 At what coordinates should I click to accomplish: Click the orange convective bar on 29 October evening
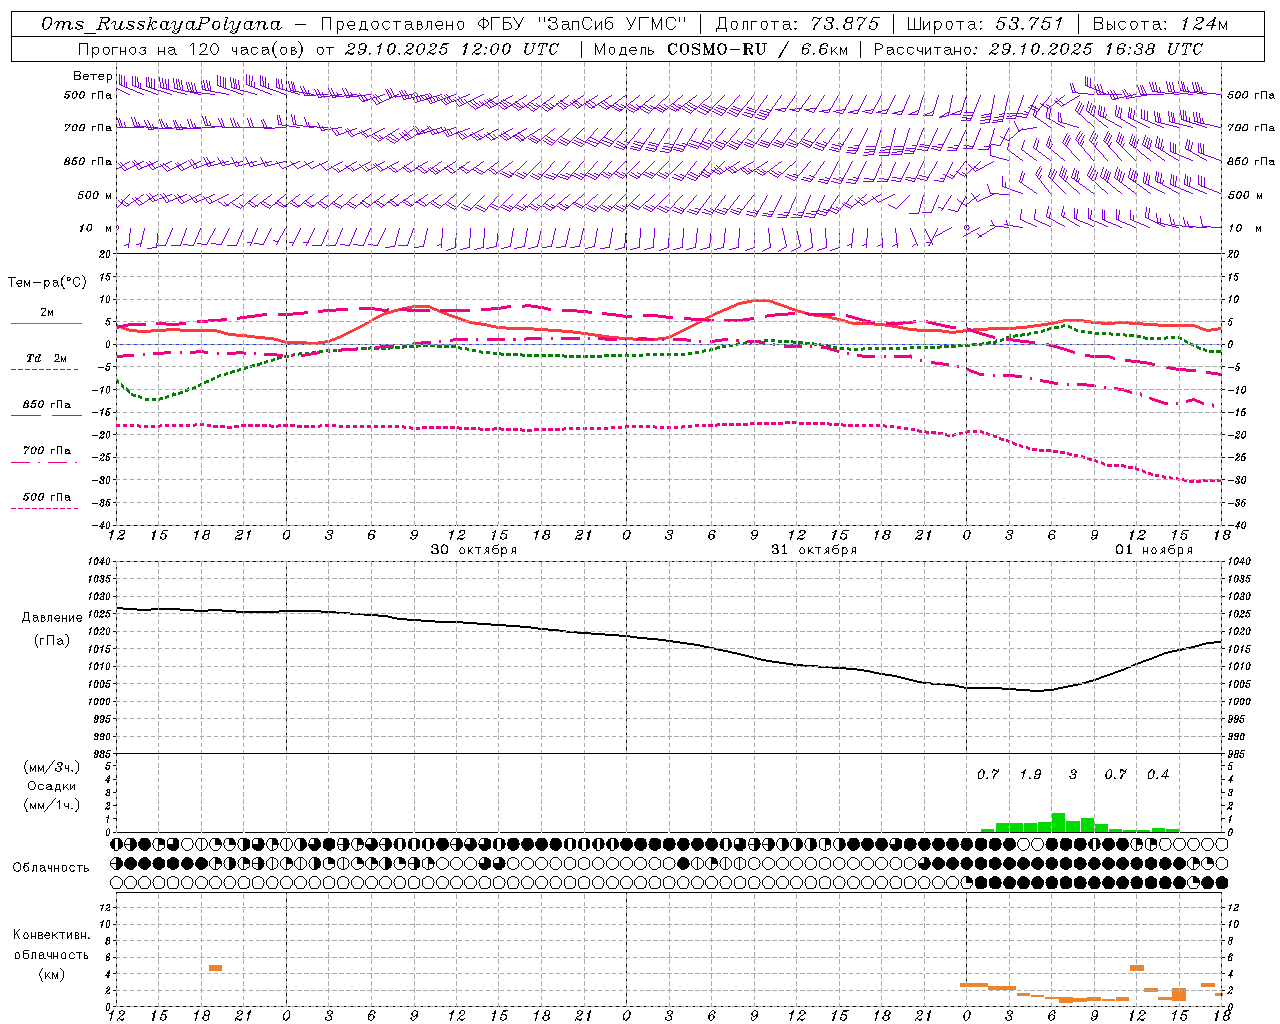click(215, 968)
